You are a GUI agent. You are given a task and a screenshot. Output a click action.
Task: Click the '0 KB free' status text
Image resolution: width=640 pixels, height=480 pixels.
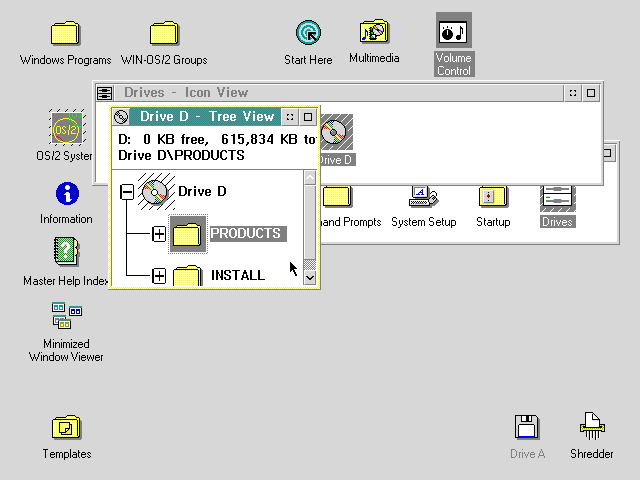[x=176, y=140]
